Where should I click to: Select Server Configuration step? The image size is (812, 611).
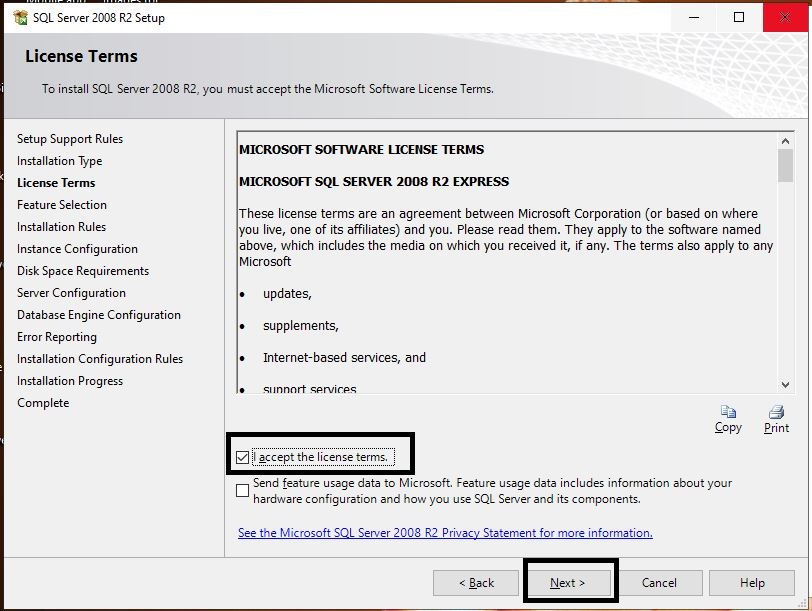point(71,293)
